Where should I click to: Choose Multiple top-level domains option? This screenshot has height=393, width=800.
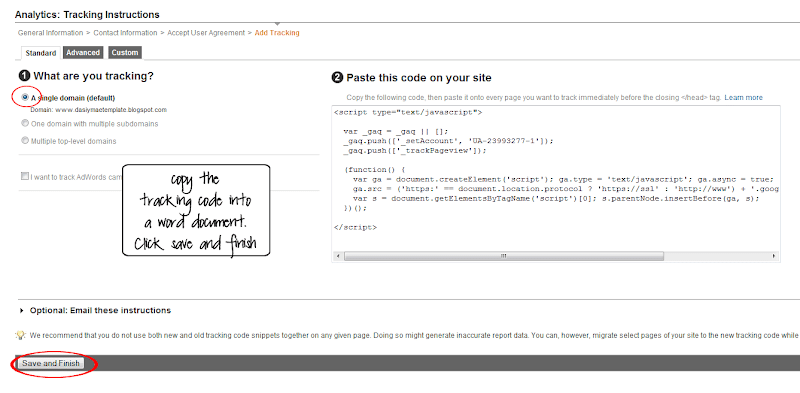(25, 140)
